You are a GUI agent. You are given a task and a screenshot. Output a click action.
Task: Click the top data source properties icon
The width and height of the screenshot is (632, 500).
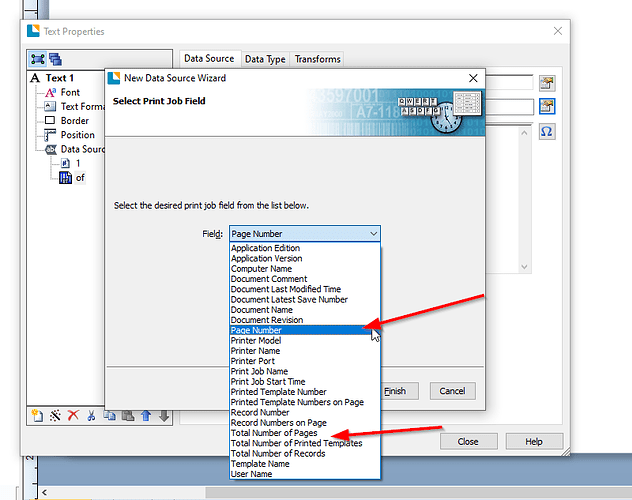point(547,83)
